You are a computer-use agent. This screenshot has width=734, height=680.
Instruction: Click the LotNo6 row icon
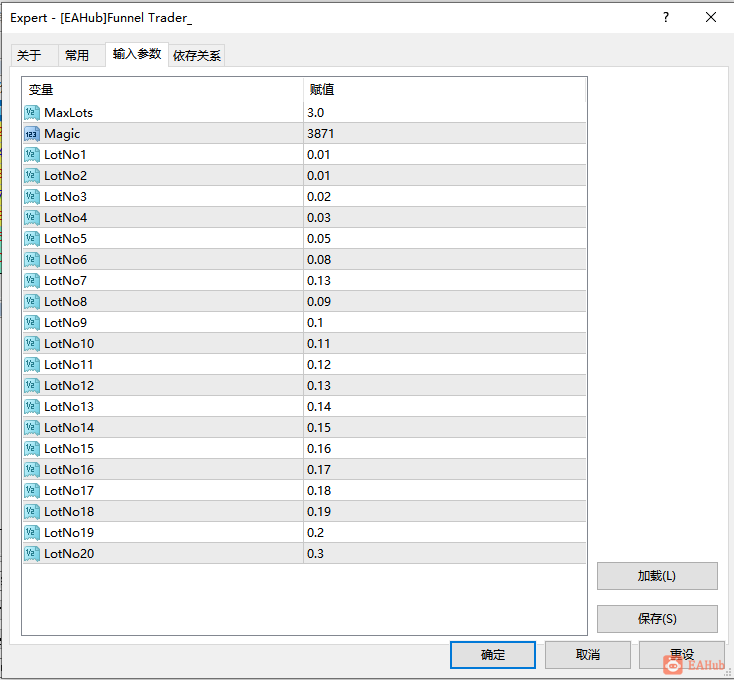(x=32, y=260)
